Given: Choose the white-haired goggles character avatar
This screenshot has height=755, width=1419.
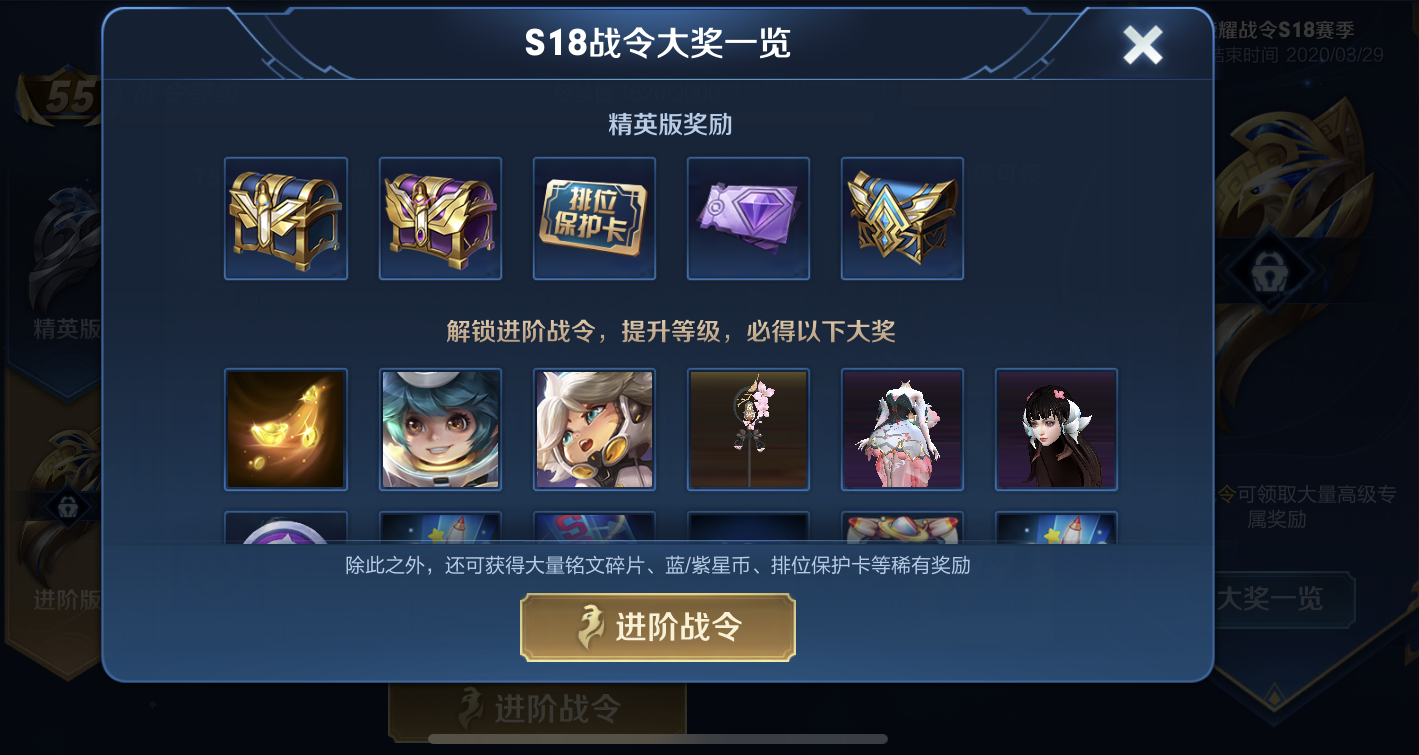Looking at the screenshot, I should [x=594, y=429].
